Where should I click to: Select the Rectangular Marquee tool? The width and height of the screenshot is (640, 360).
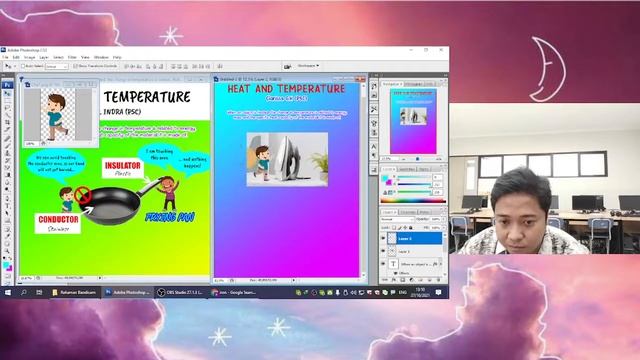pyautogui.click(x=7, y=101)
